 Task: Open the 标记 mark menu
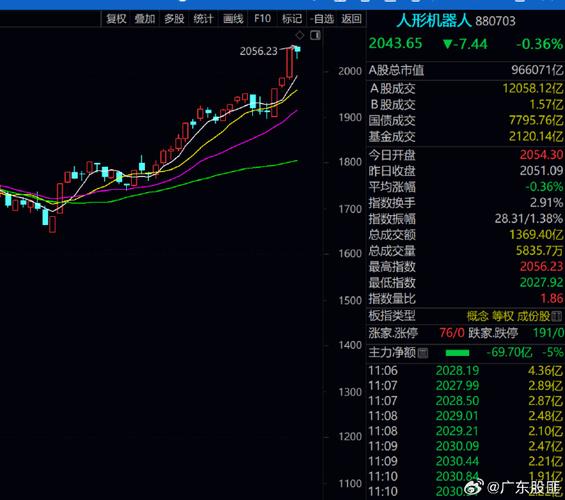[292, 19]
